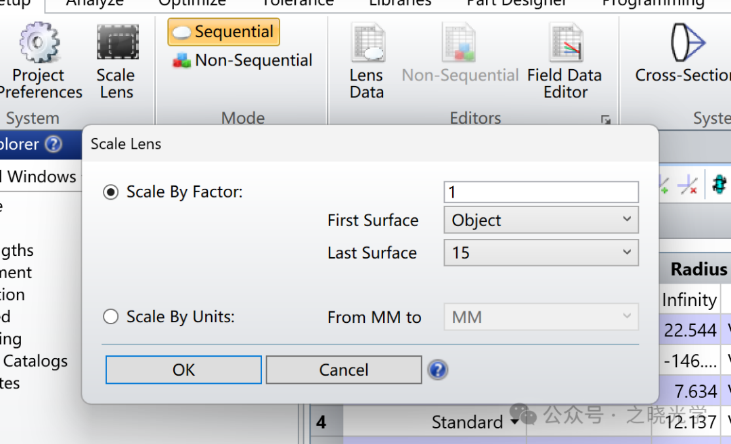This screenshot has height=444, width=731.
Task: Click the scale factor input field
Action: coord(540,192)
